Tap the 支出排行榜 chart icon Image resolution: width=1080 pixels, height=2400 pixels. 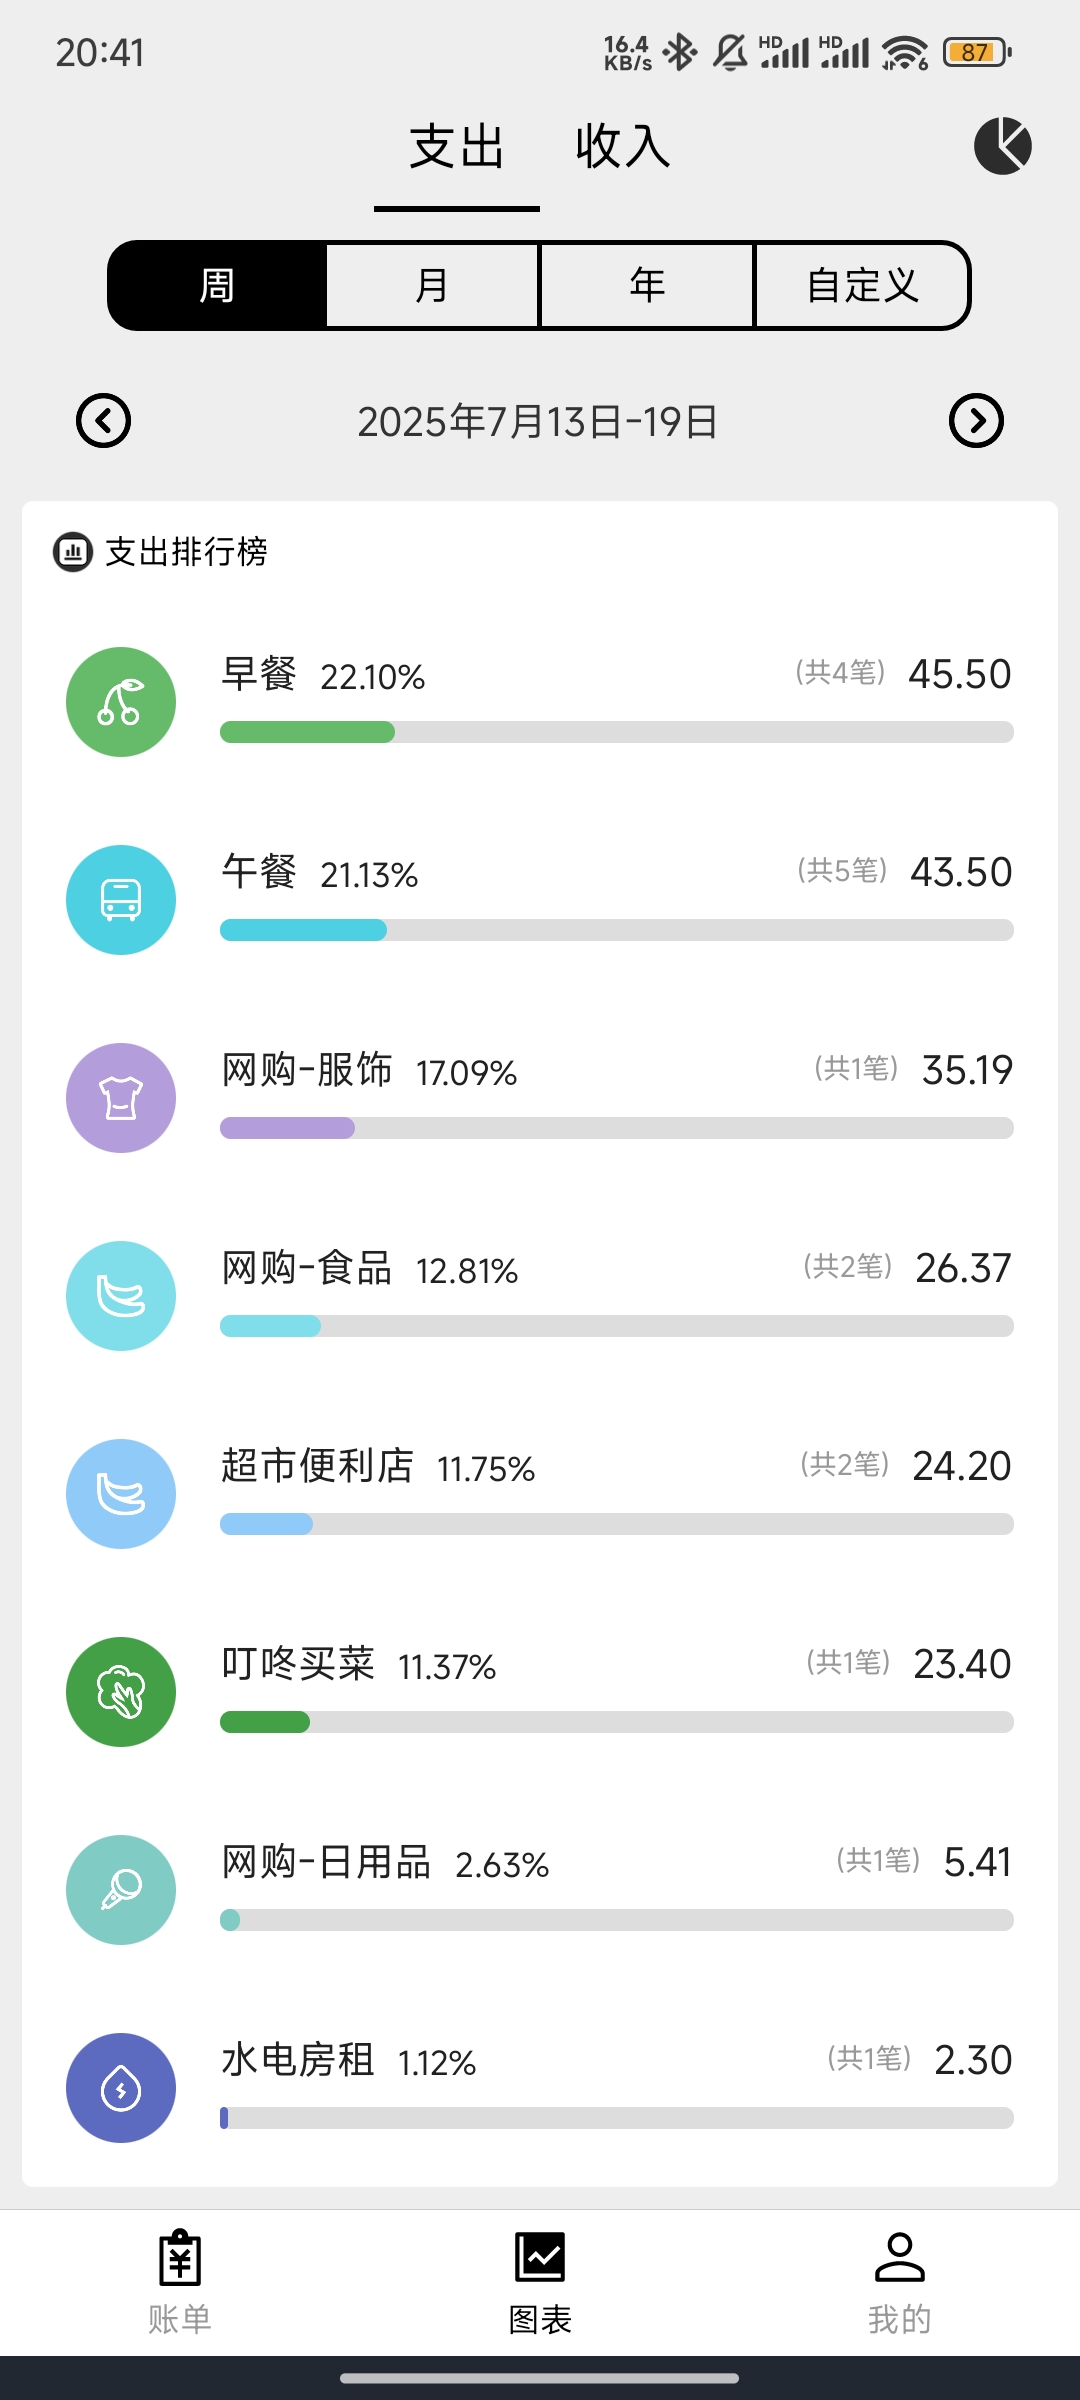coord(73,552)
